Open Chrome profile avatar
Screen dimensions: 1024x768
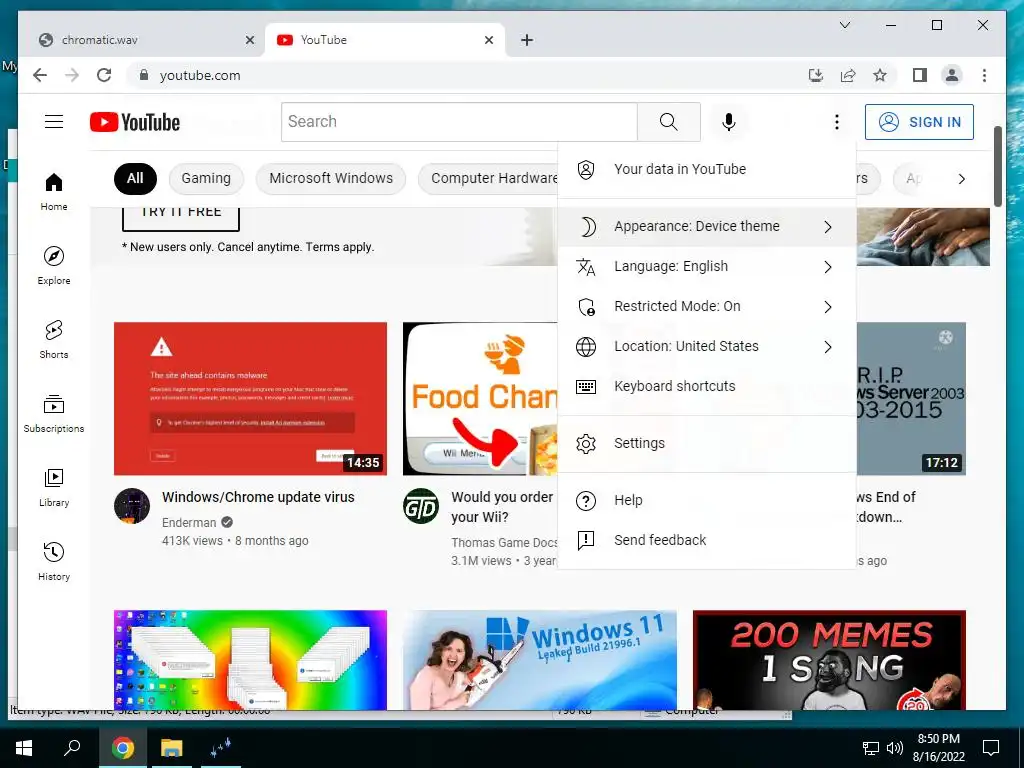pos(952,75)
